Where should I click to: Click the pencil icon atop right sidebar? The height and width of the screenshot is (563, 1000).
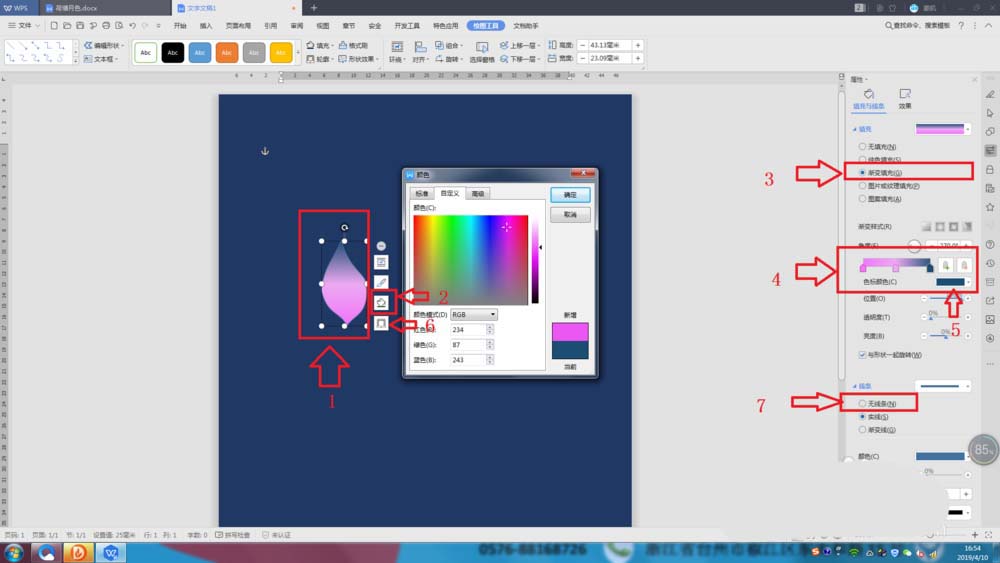coord(990,94)
